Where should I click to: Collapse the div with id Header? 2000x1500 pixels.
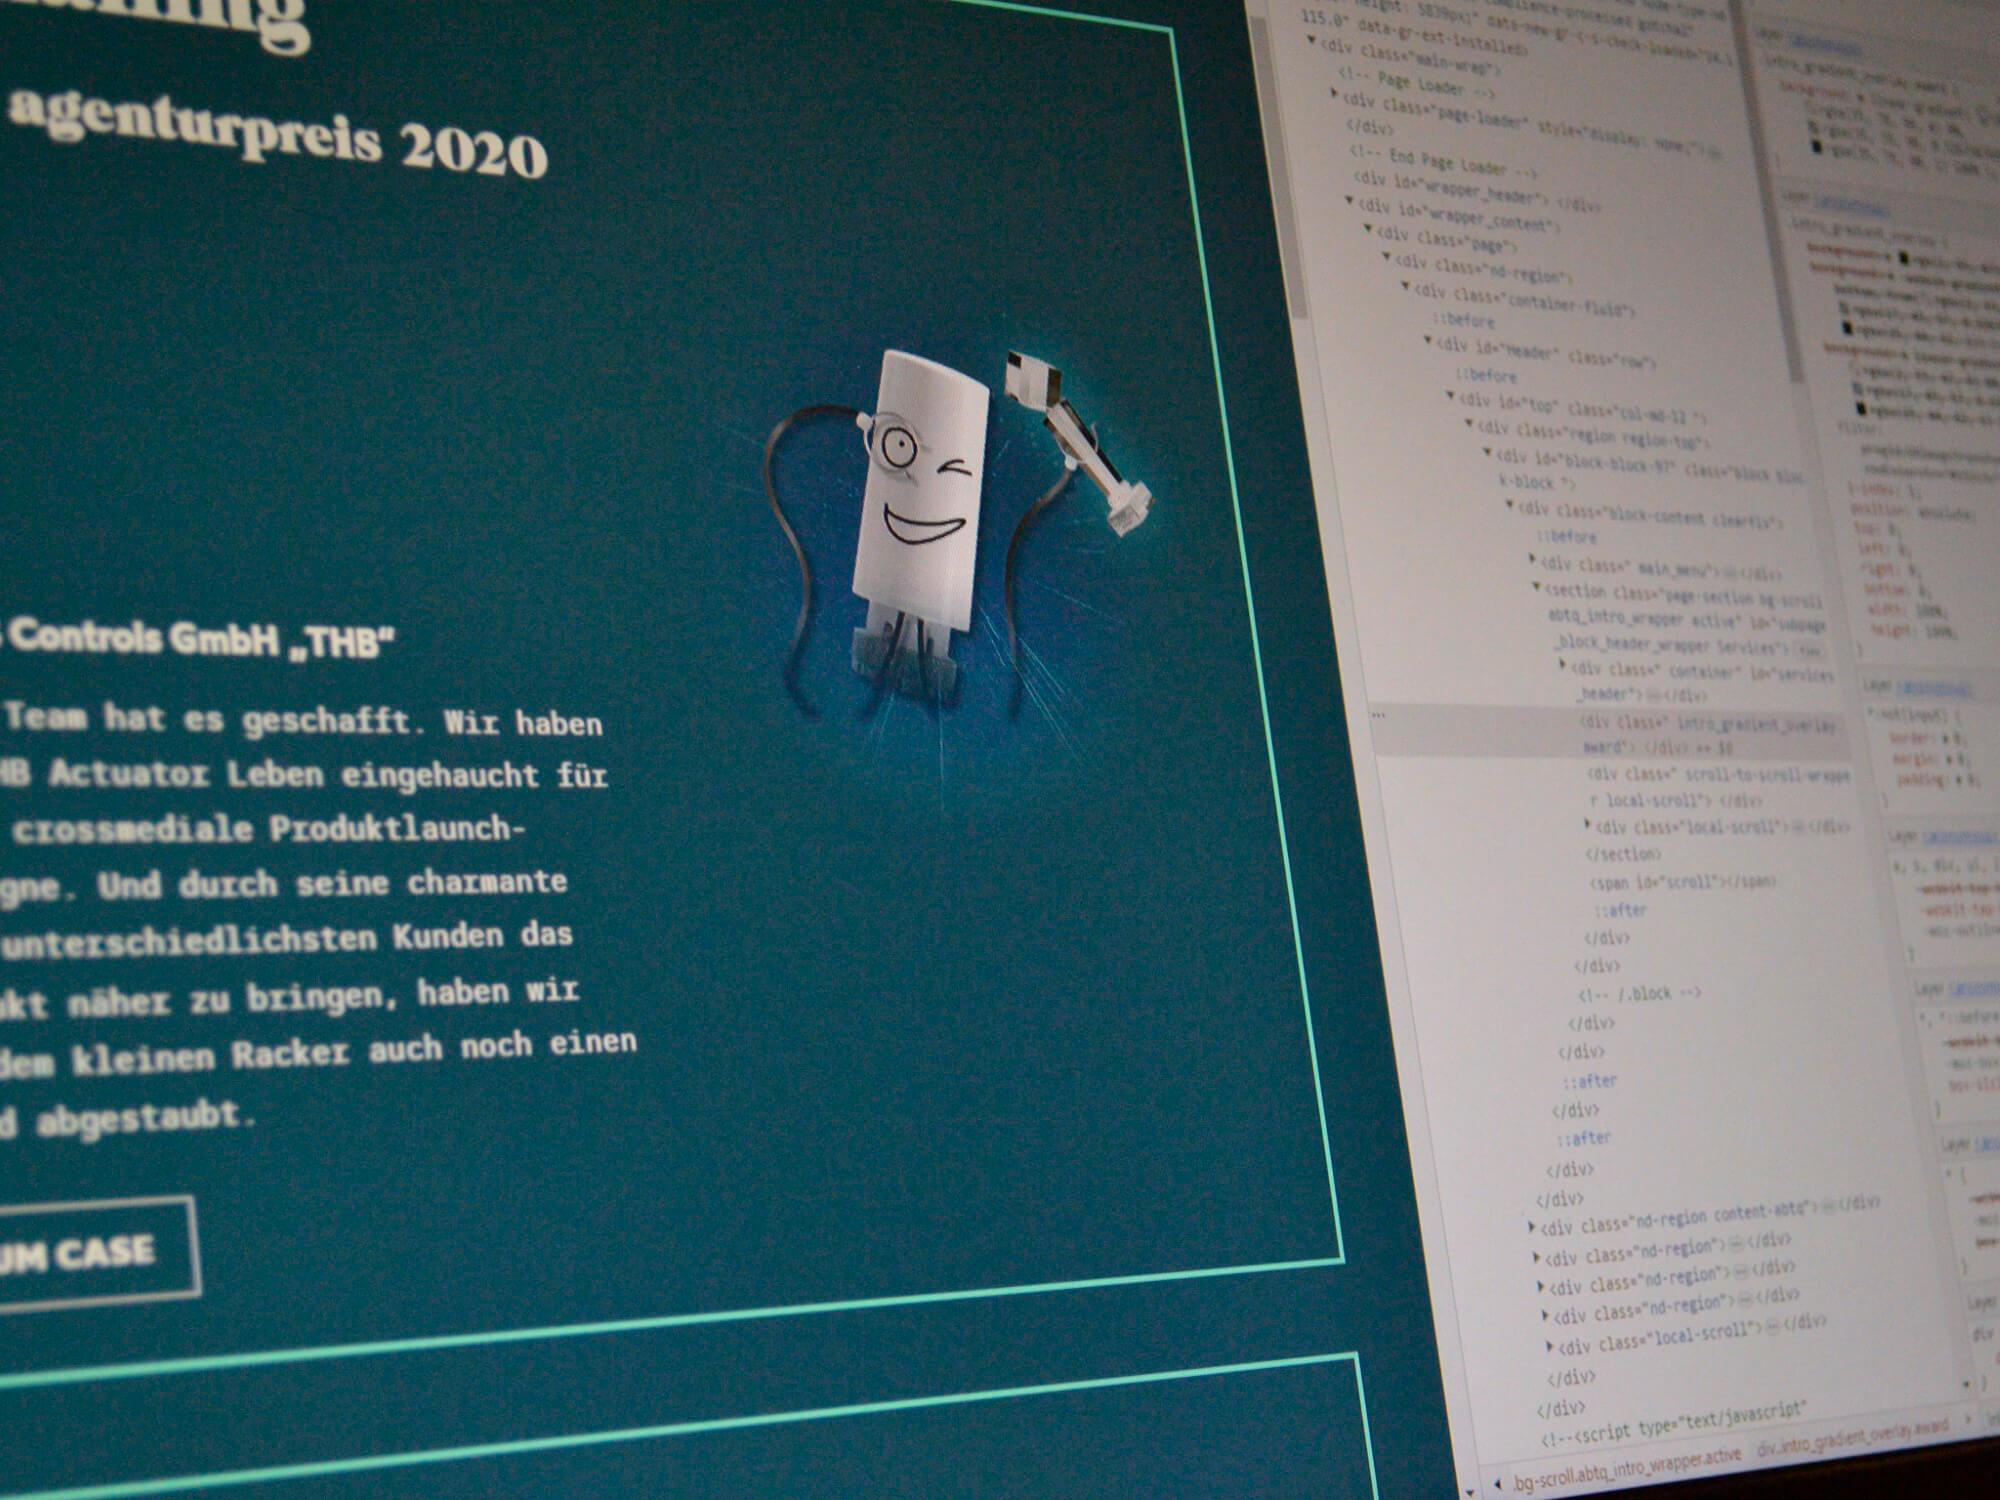click(1428, 341)
